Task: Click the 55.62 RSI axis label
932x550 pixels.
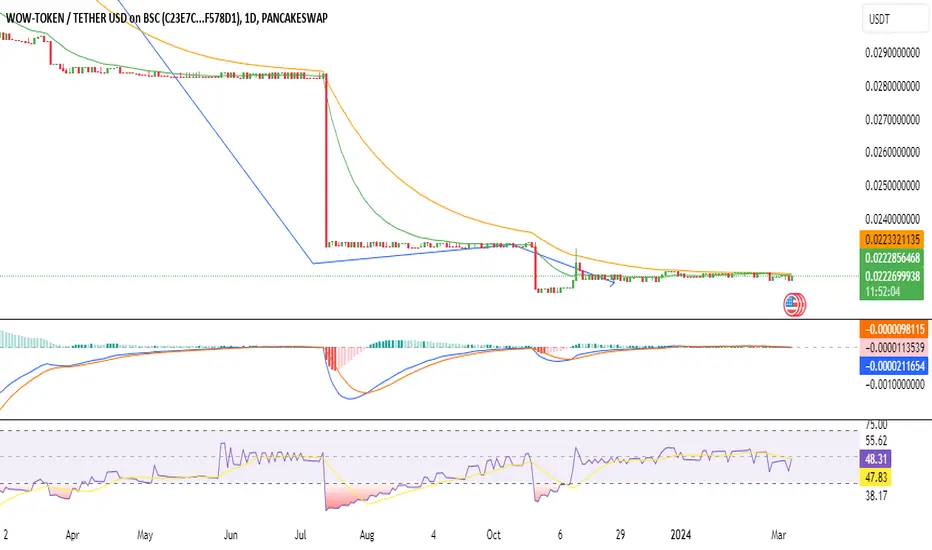Action: (x=876, y=441)
